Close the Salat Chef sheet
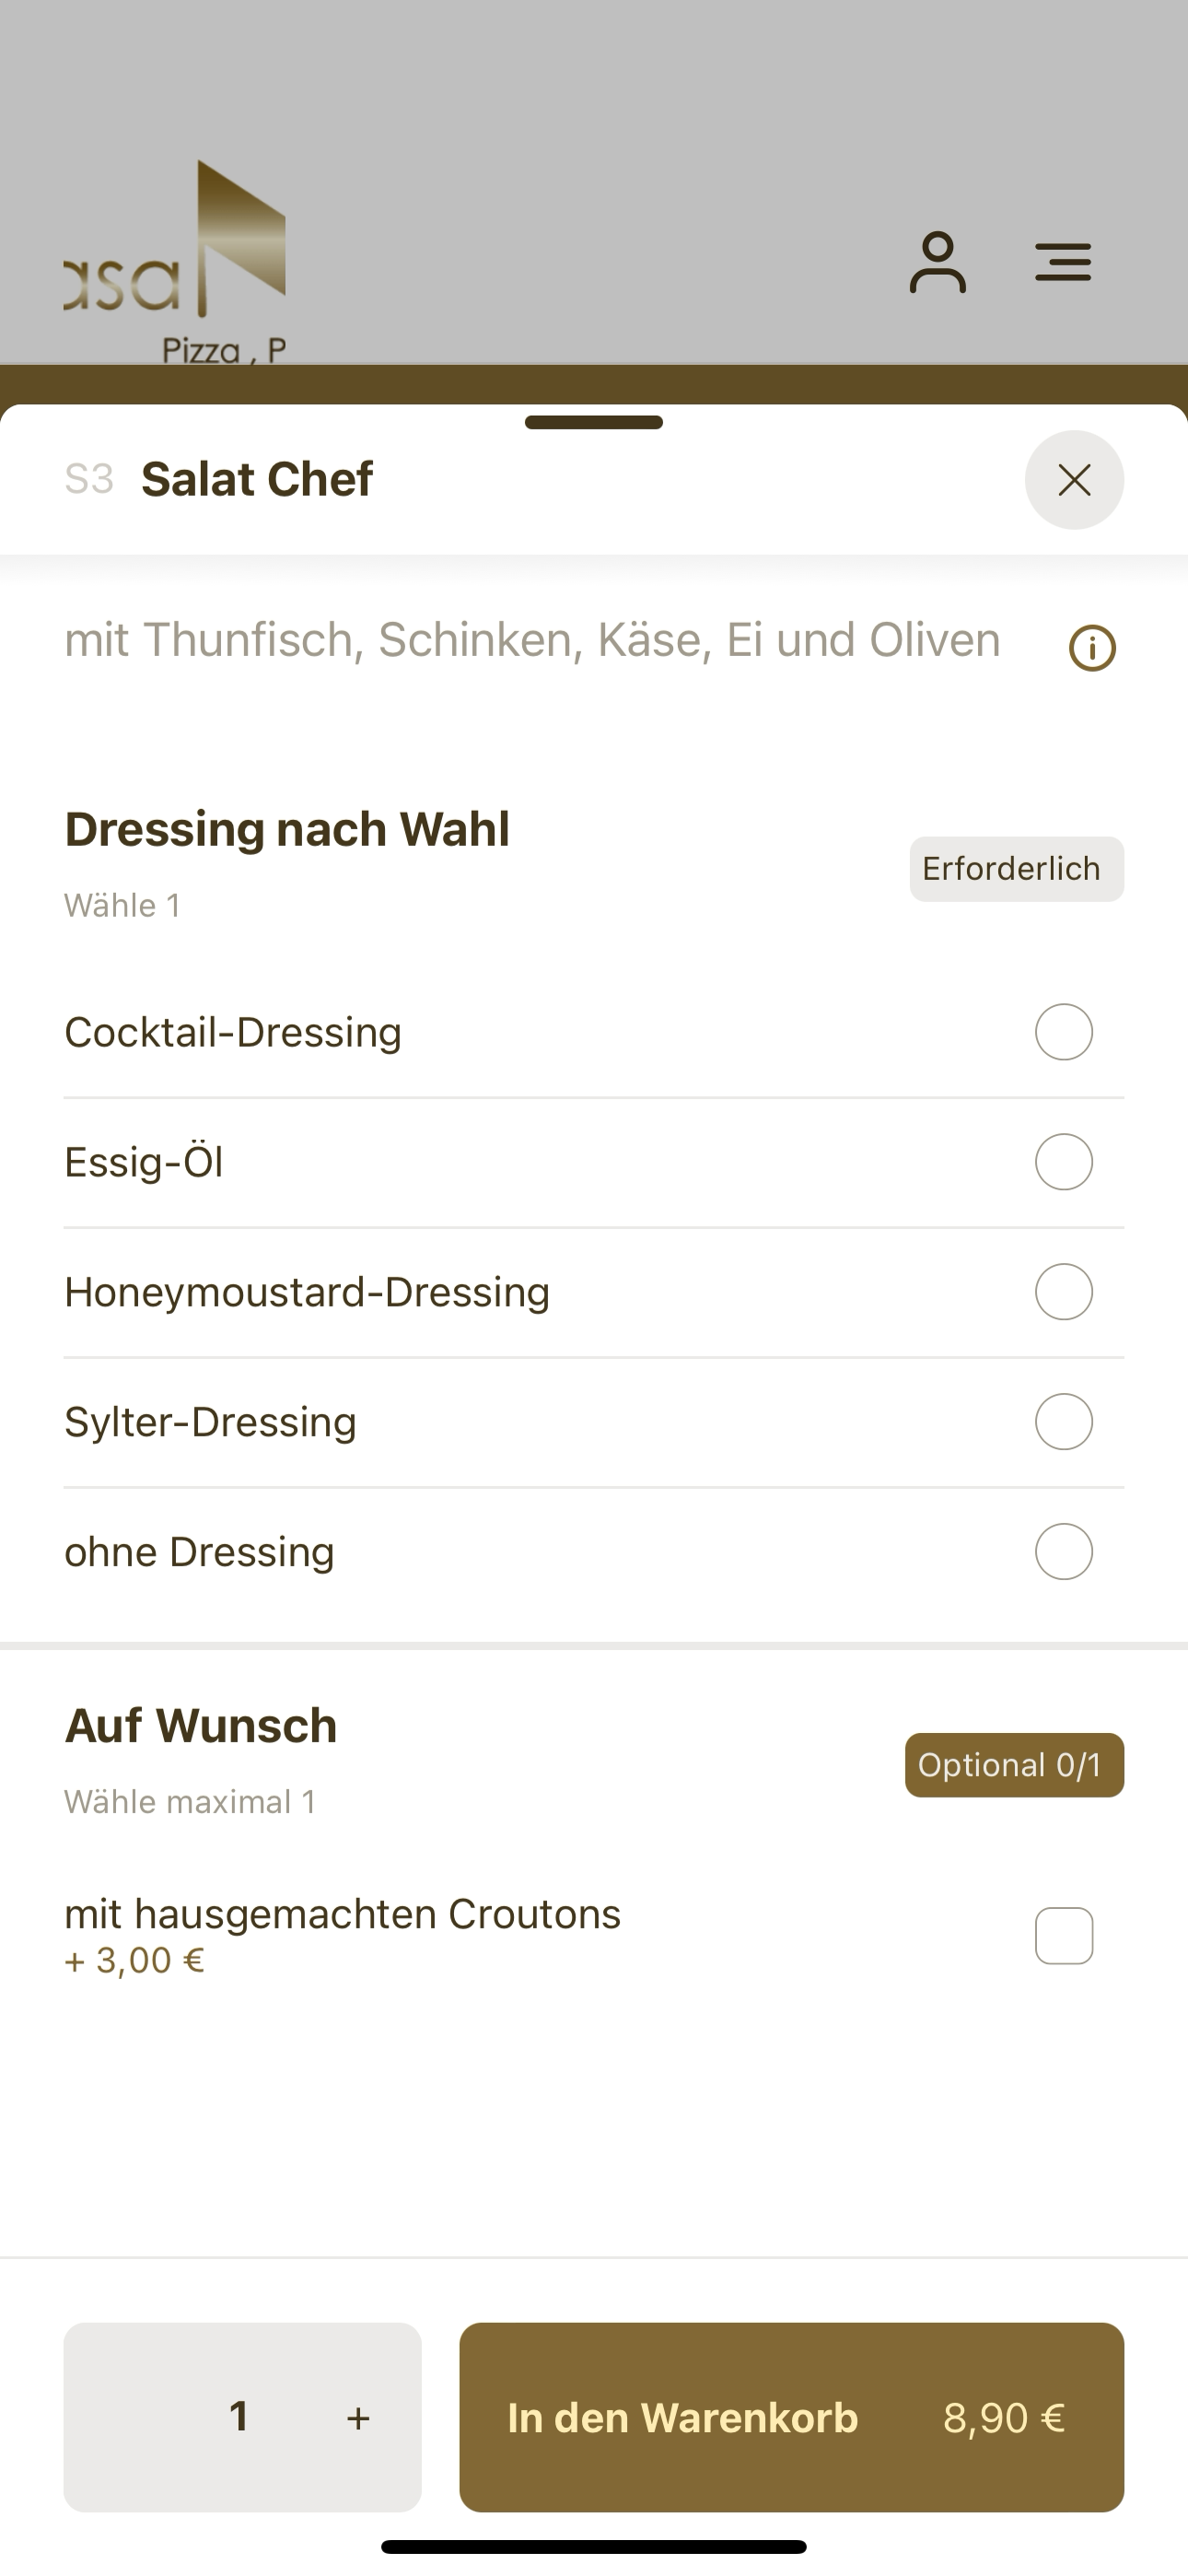 pos(1074,480)
